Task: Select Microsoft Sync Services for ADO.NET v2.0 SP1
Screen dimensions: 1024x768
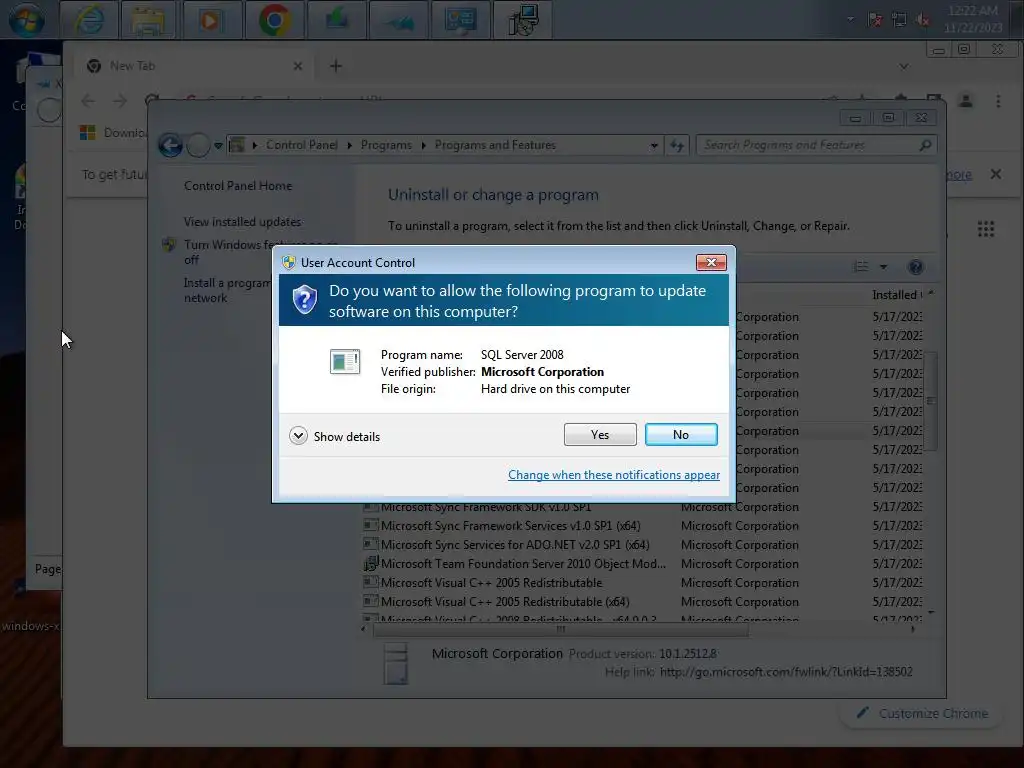Action: coord(643,545)
